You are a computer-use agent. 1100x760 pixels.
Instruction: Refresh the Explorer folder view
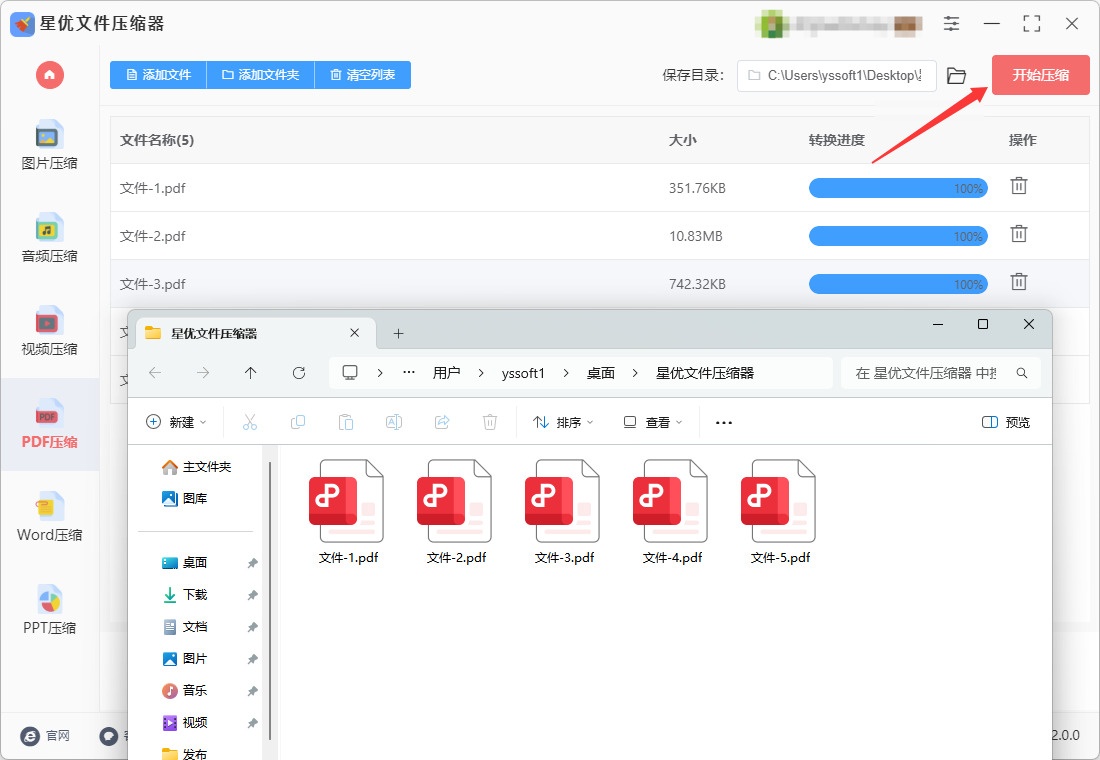pos(299,373)
